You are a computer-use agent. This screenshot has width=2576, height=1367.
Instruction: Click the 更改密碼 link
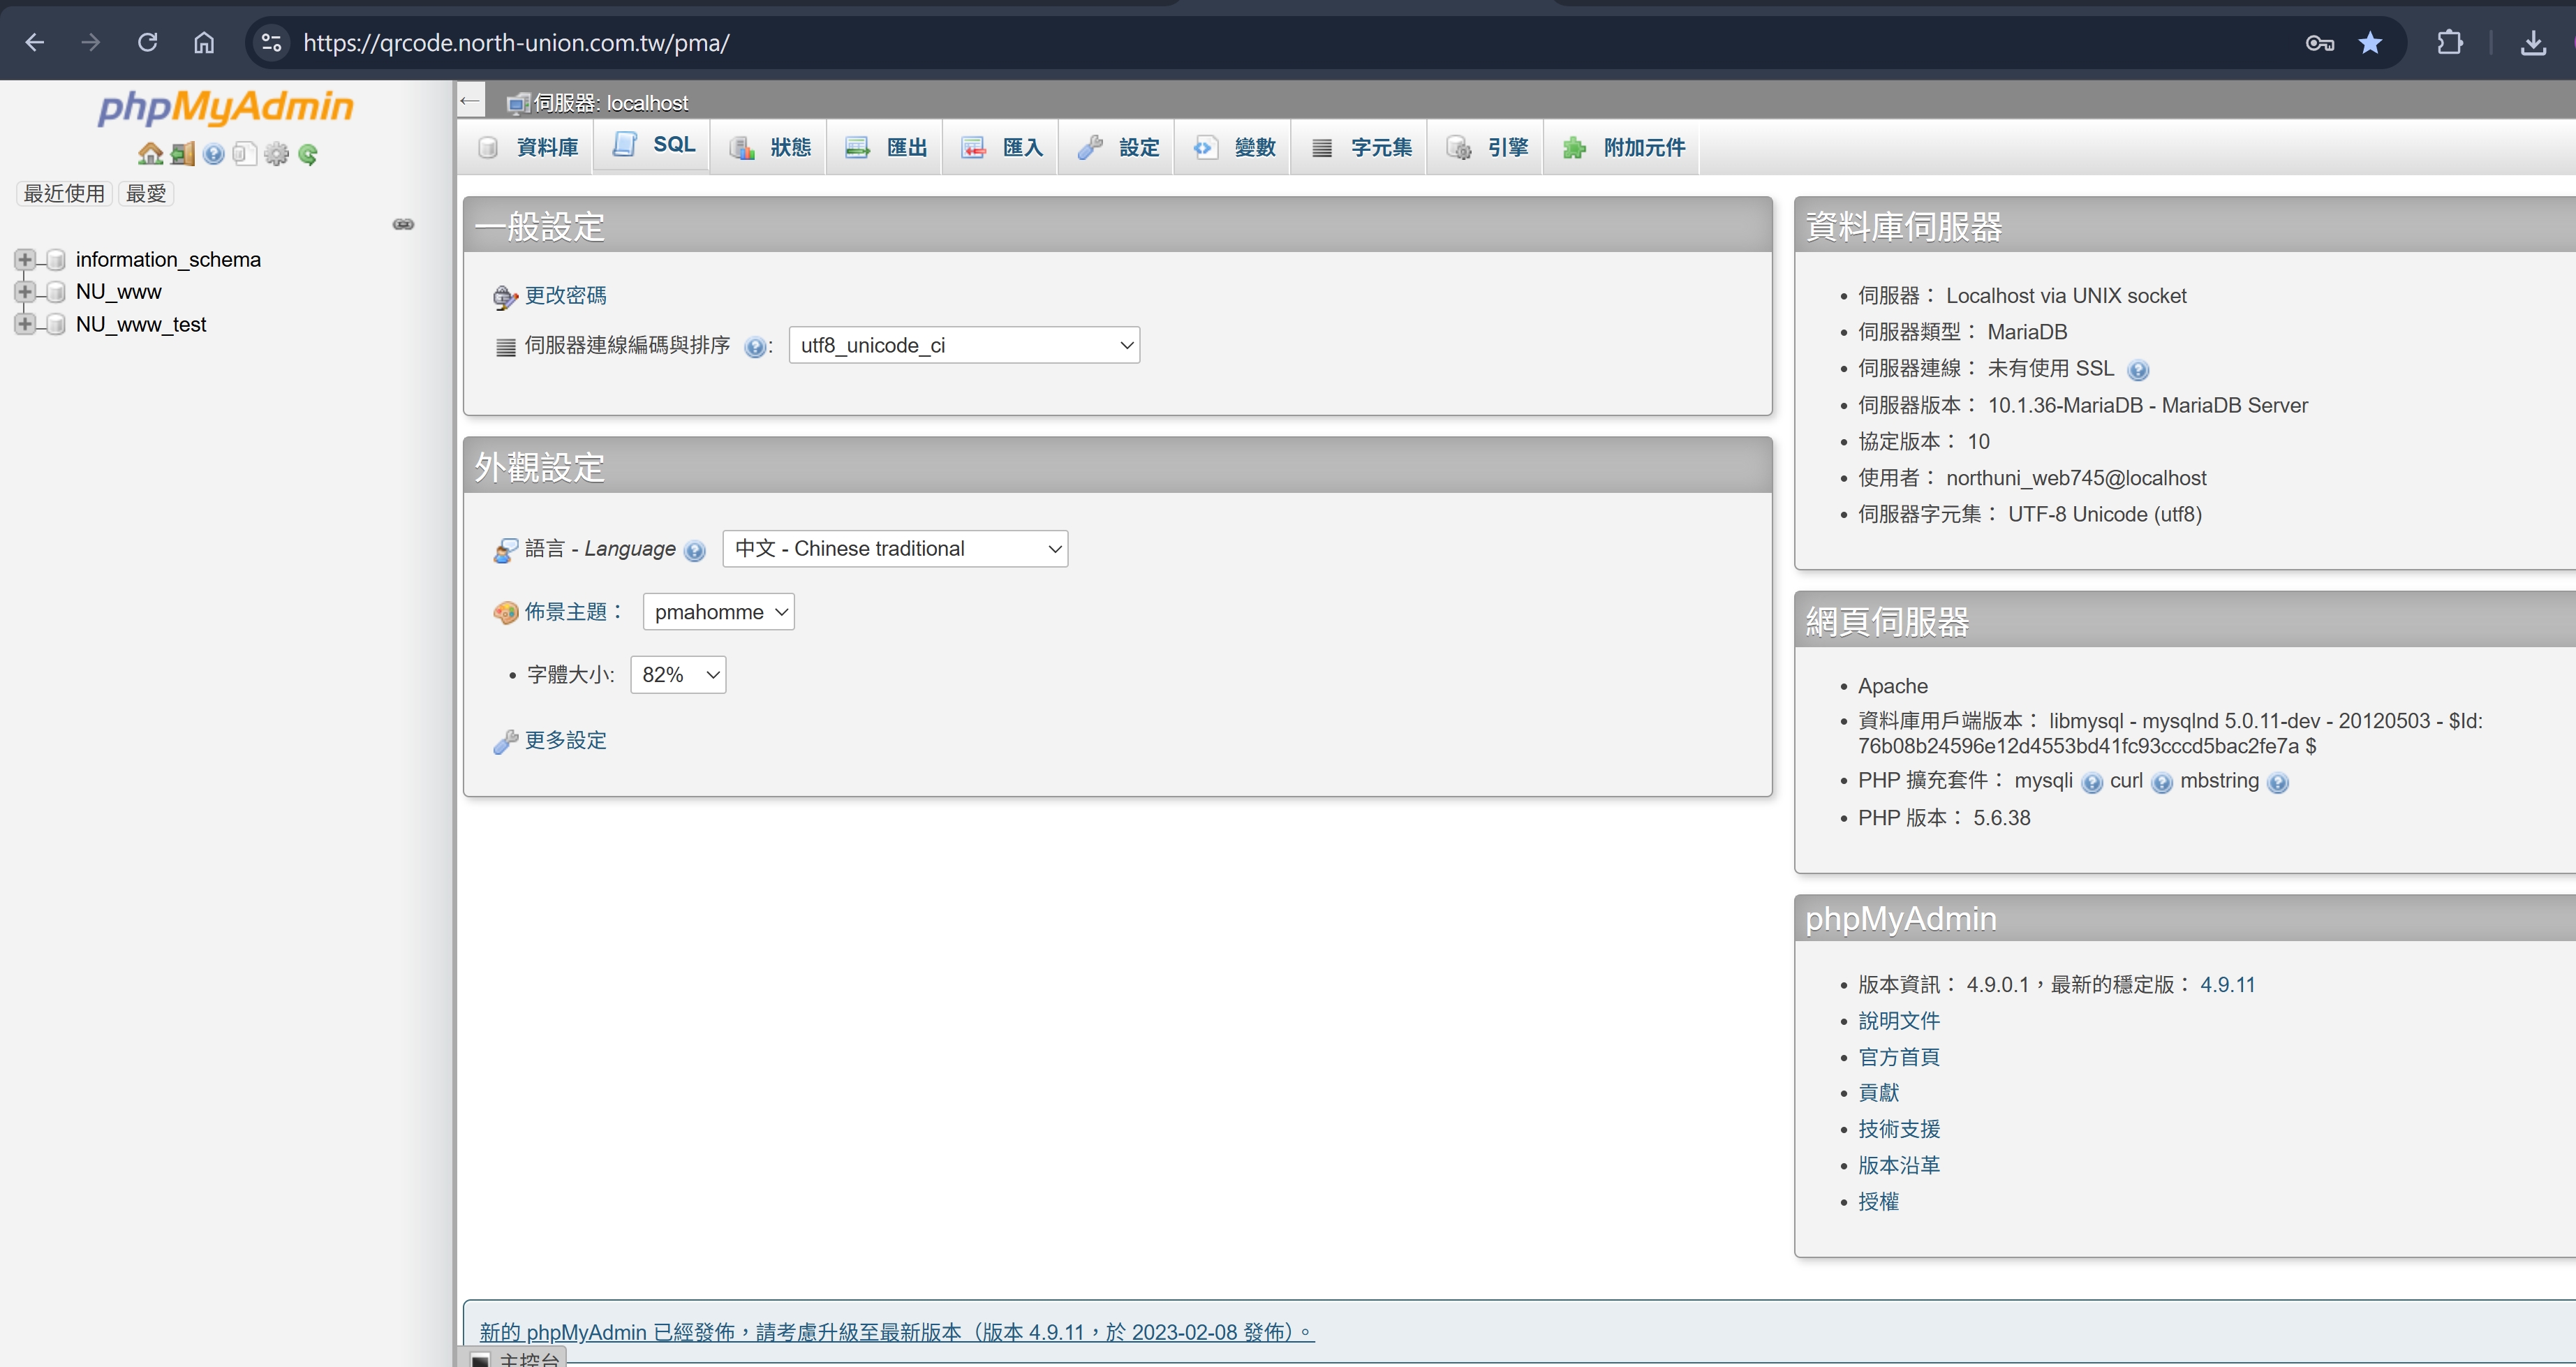[566, 296]
